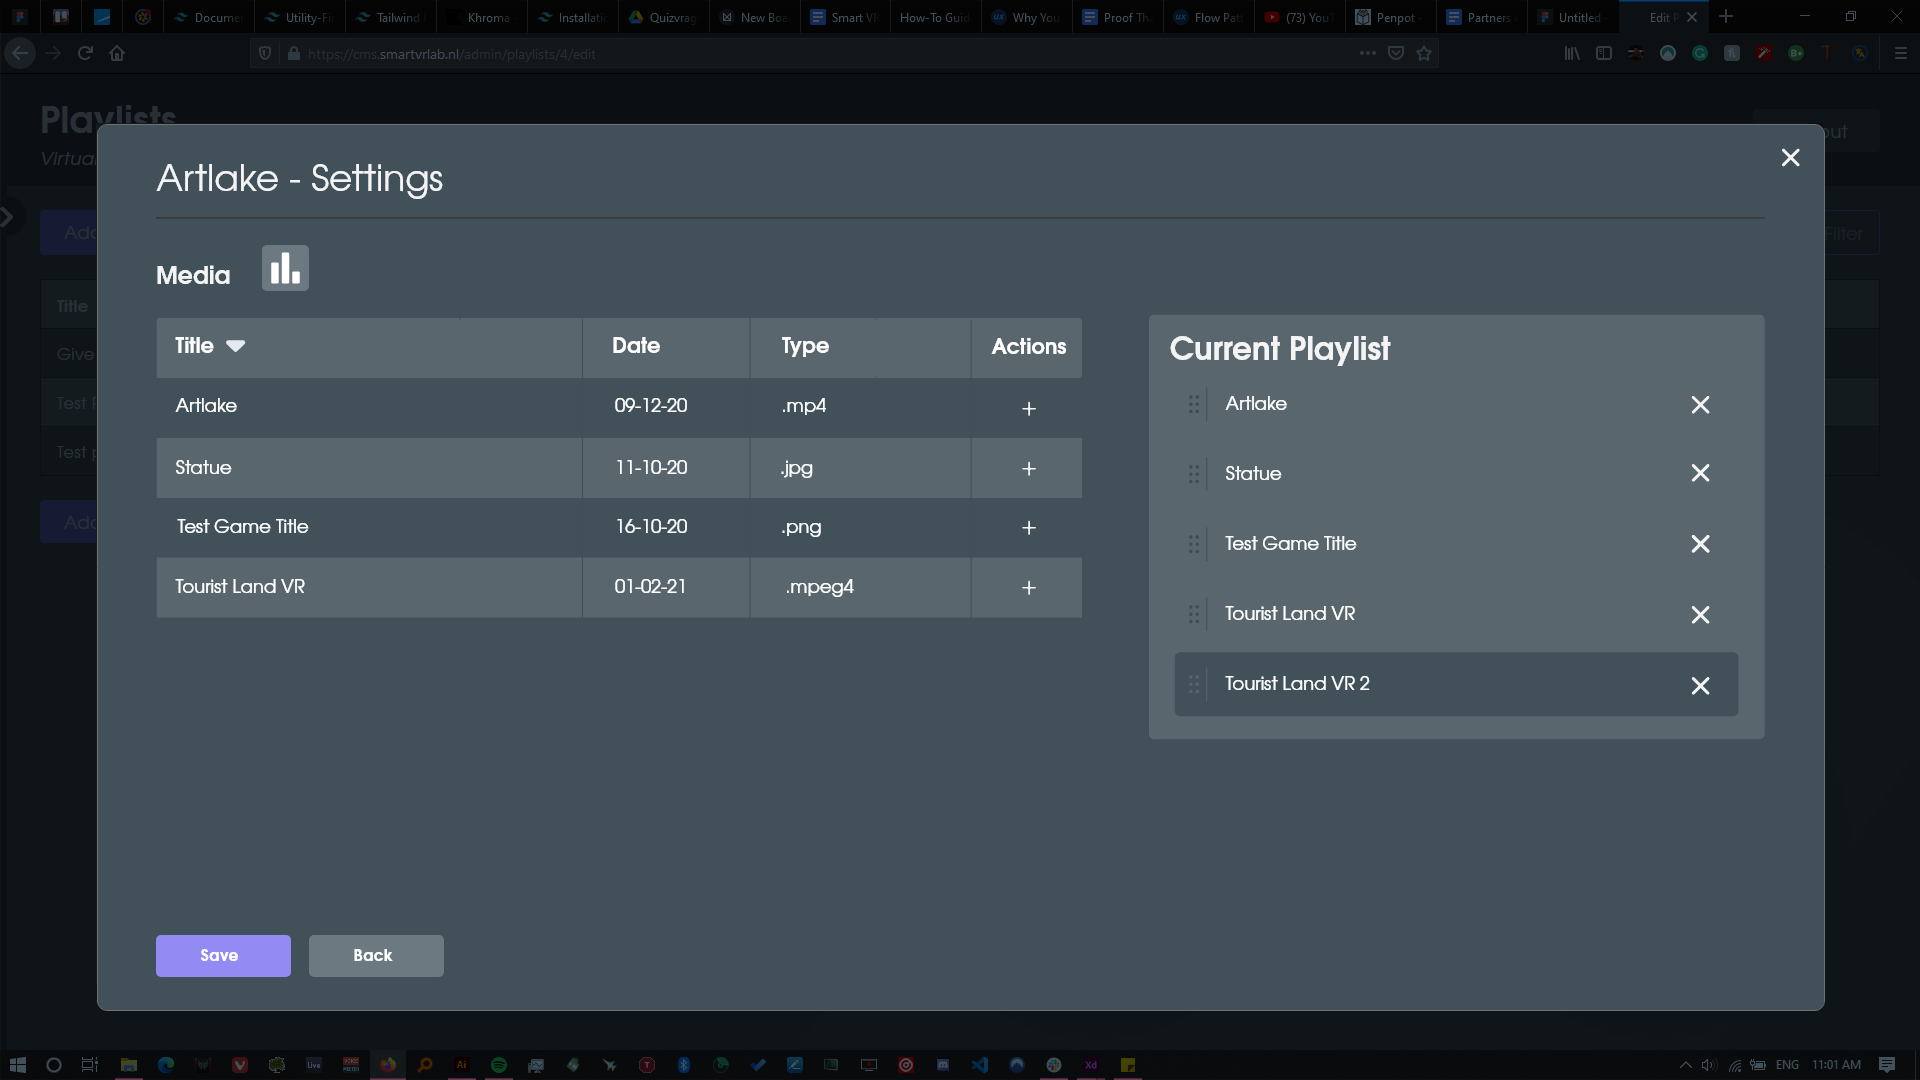Add Statue using its plus icon
Screen dimensions: 1920x1080
pyautogui.click(x=1028, y=469)
